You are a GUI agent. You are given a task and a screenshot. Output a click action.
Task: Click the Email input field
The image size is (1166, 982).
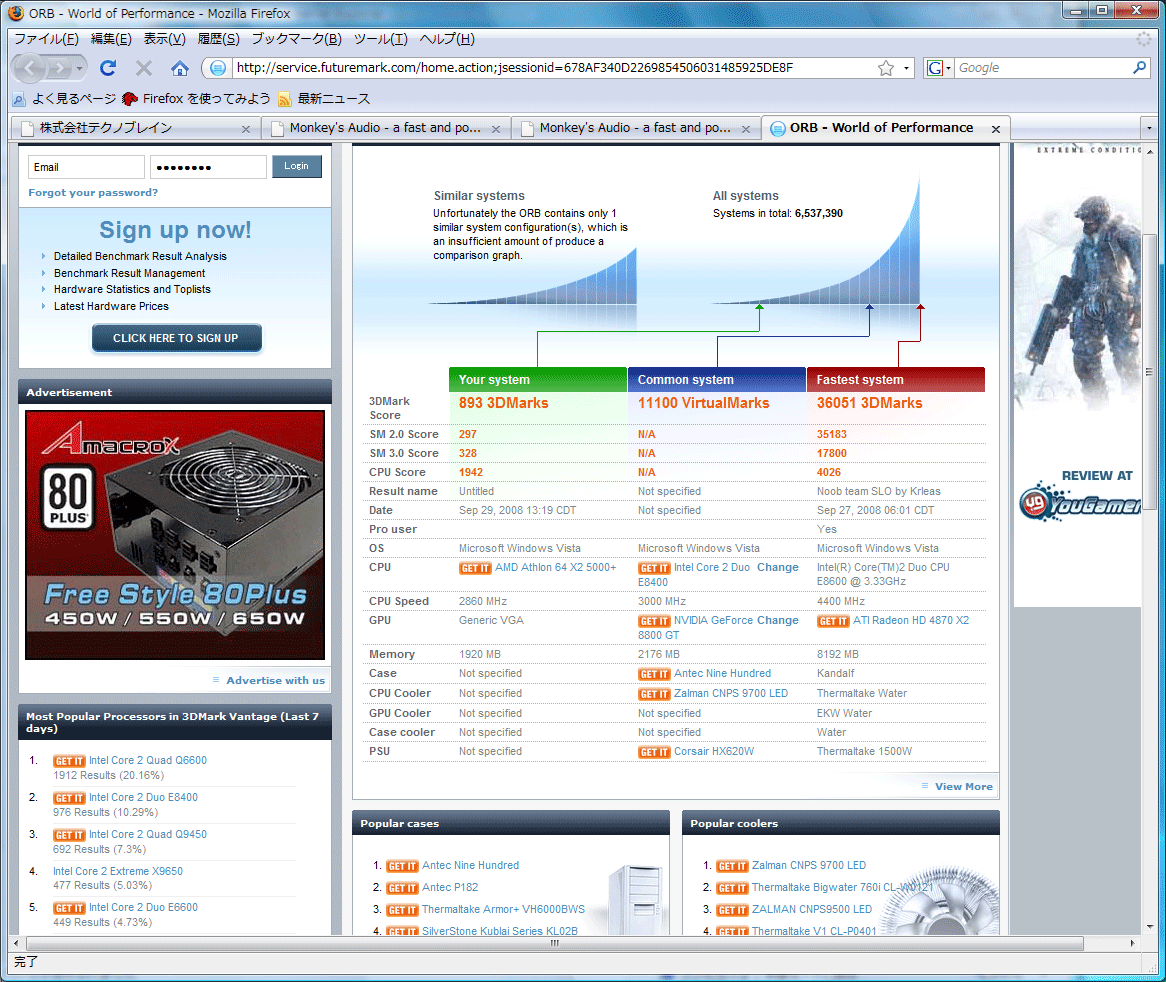(x=86, y=167)
